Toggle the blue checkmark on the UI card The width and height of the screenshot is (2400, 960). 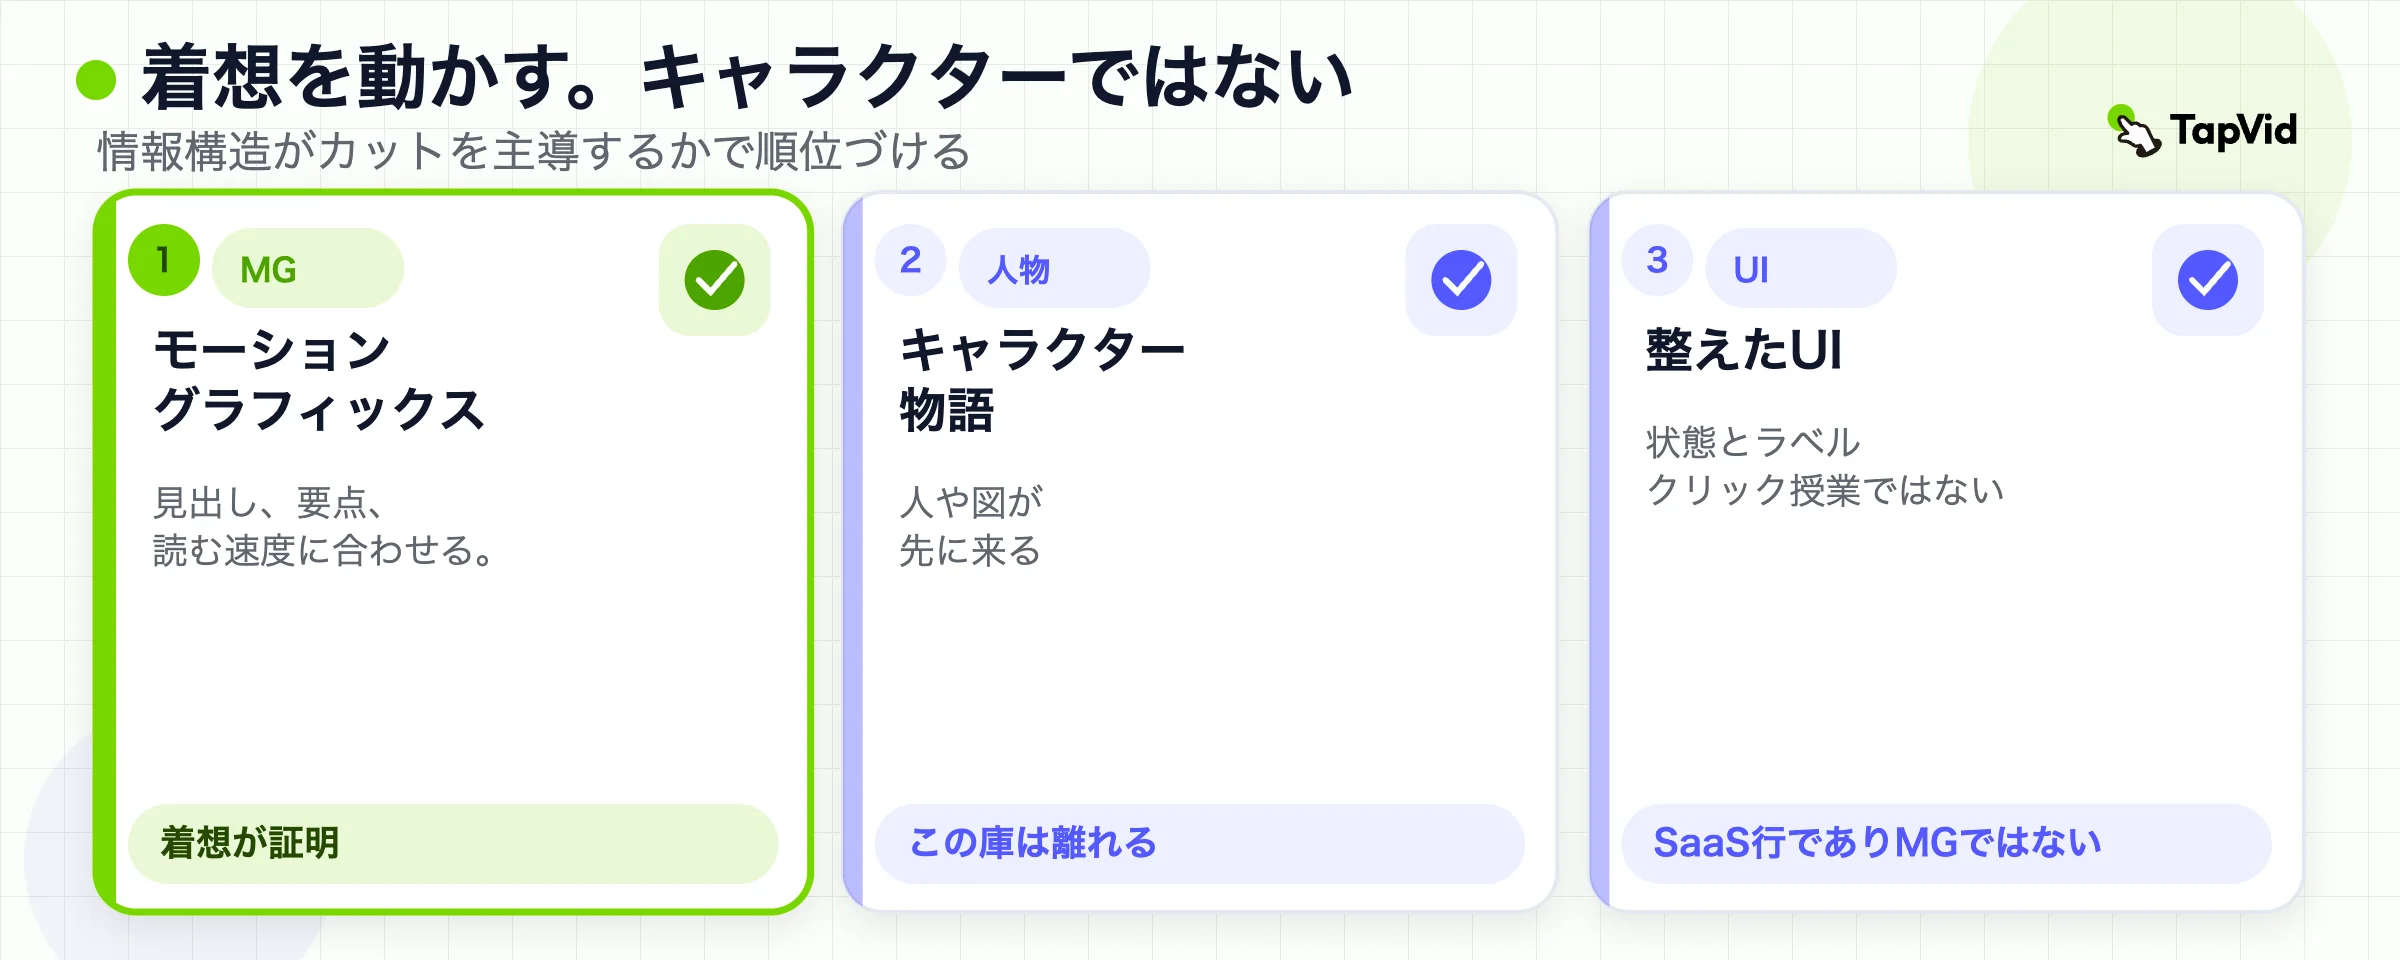click(x=2208, y=280)
